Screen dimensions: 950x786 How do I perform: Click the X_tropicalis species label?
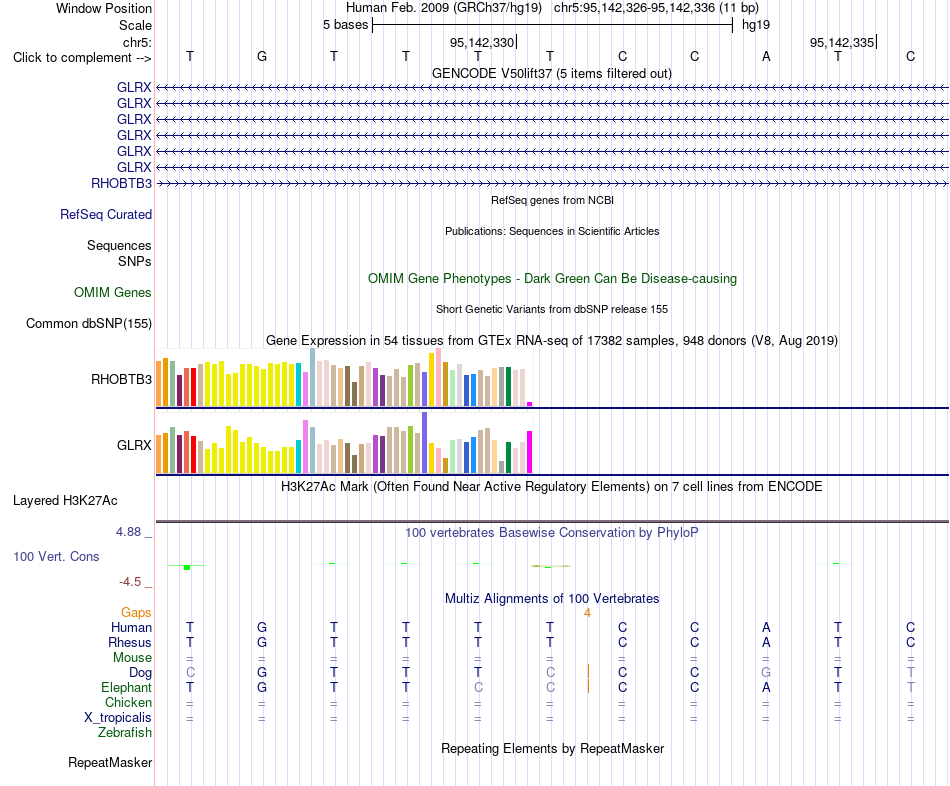118,718
